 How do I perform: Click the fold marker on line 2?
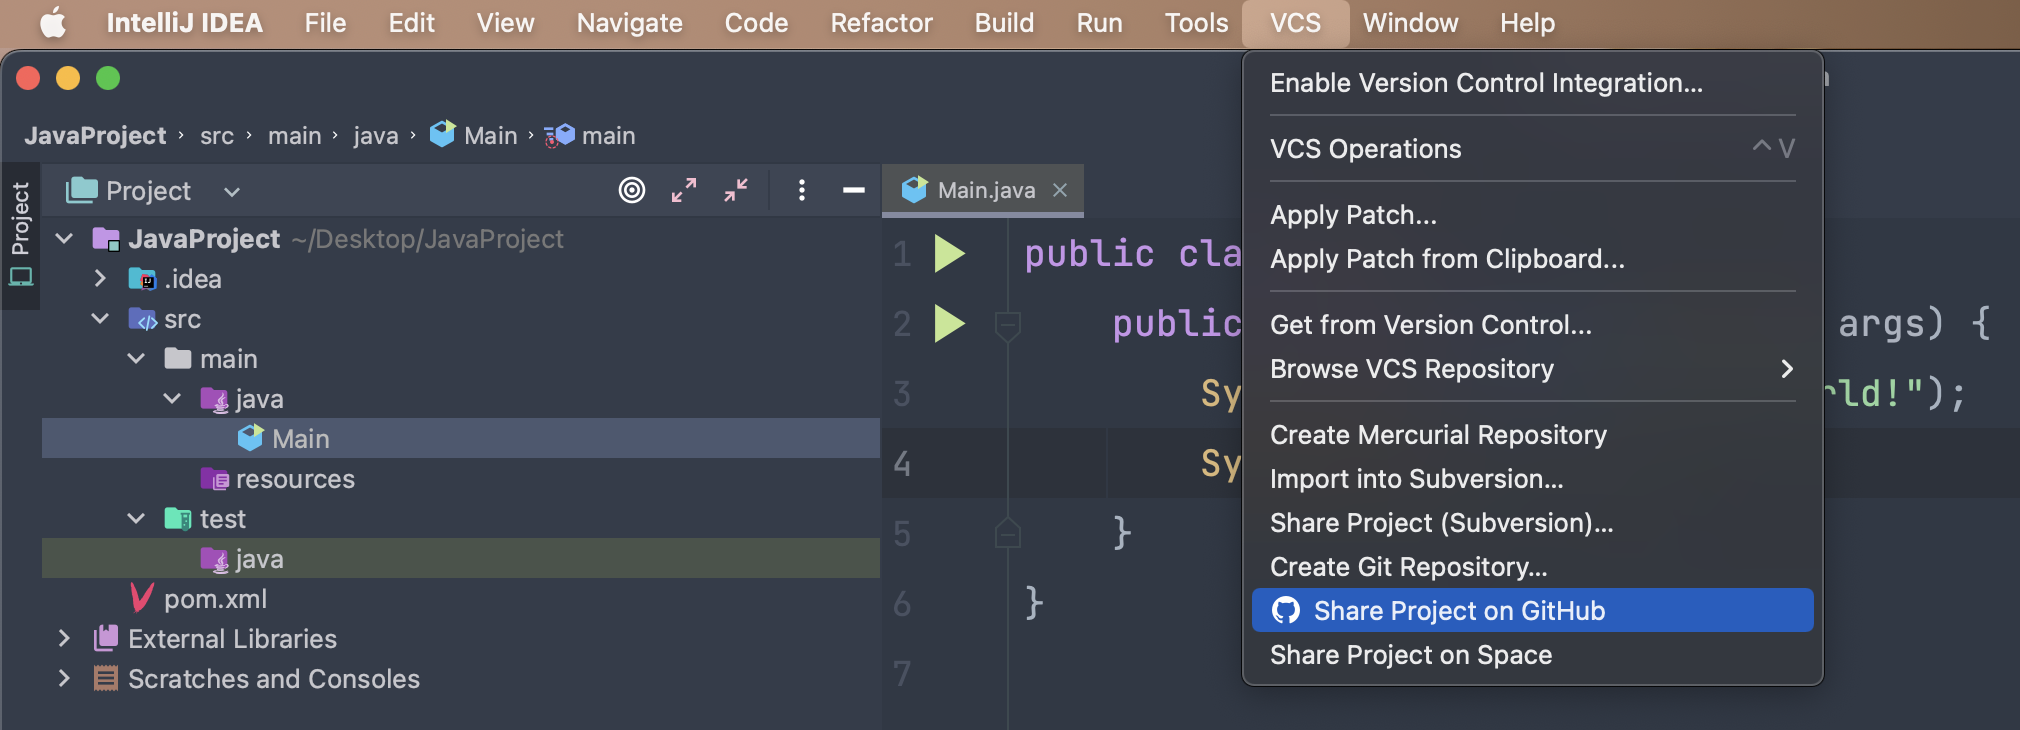pyautogui.click(x=1008, y=325)
